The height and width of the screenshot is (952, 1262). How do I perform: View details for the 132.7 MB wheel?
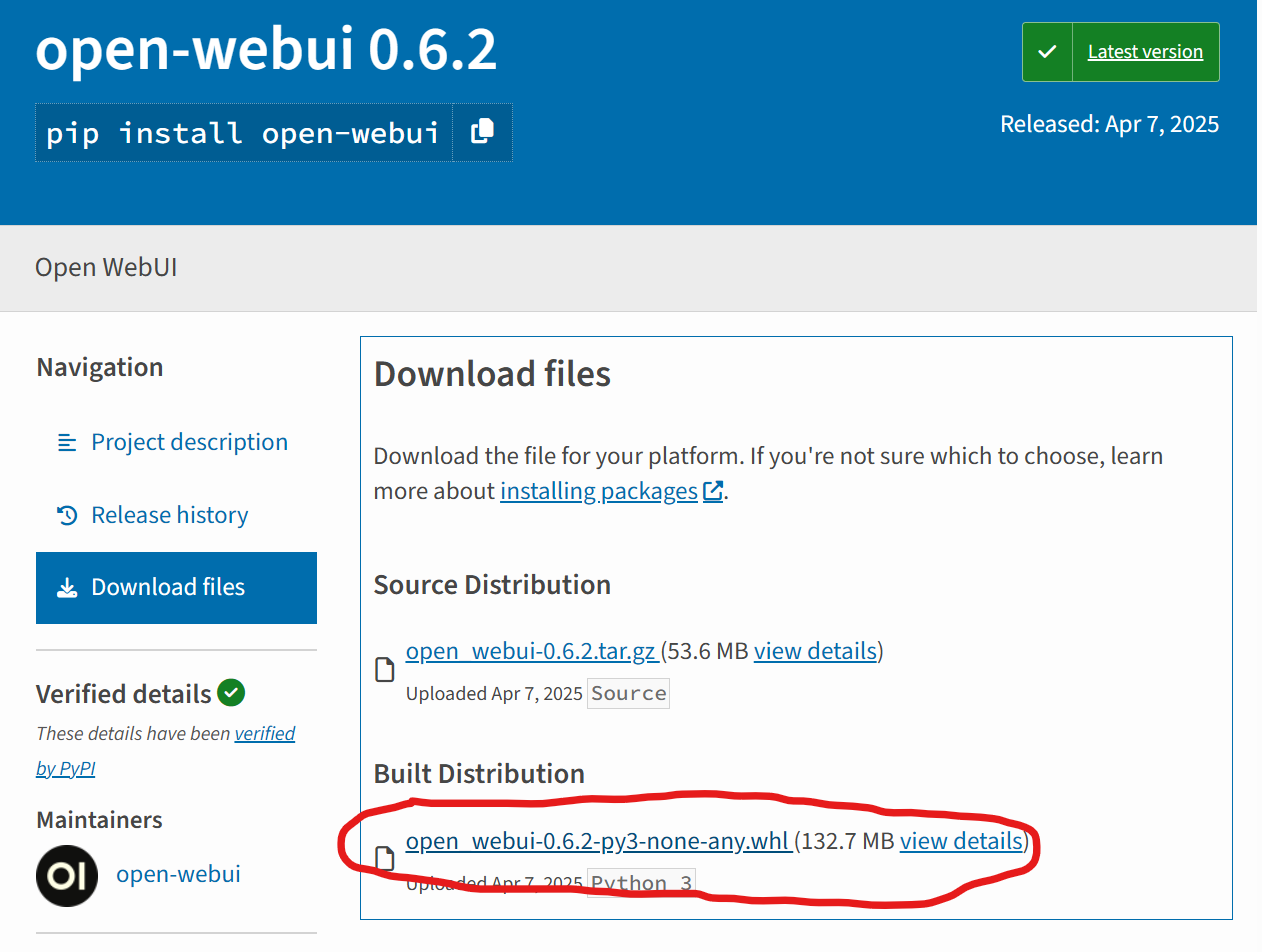[961, 841]
